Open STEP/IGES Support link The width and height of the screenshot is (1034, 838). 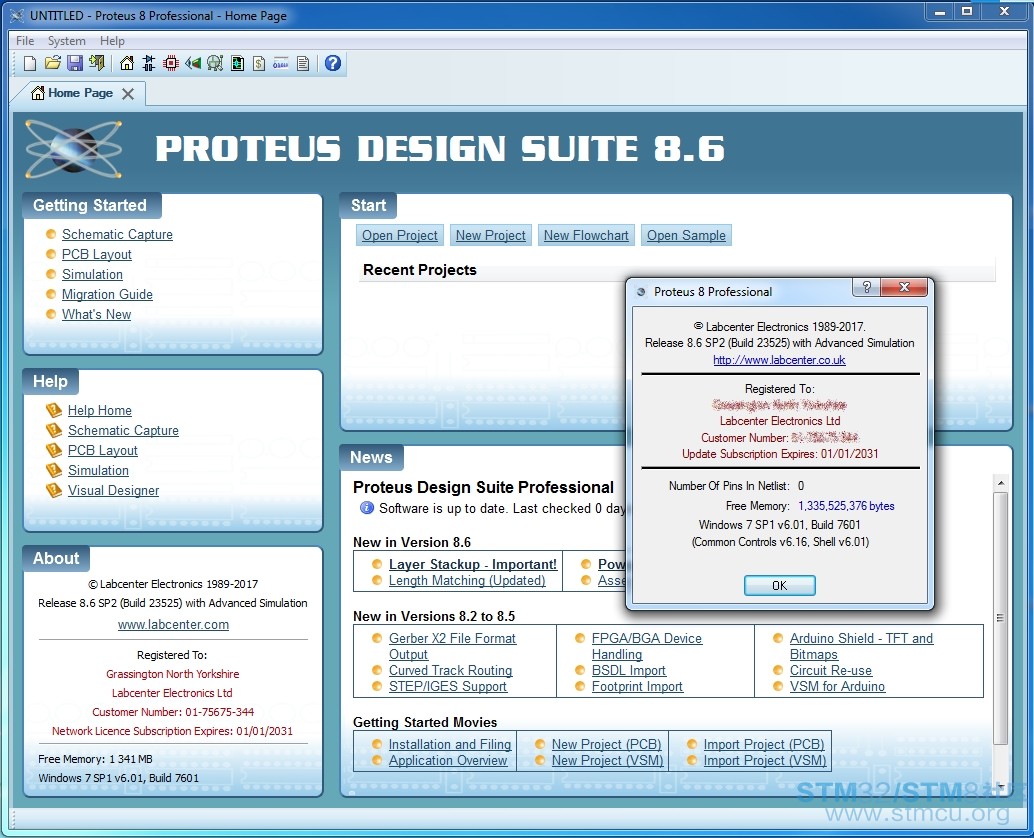[448, 686]
